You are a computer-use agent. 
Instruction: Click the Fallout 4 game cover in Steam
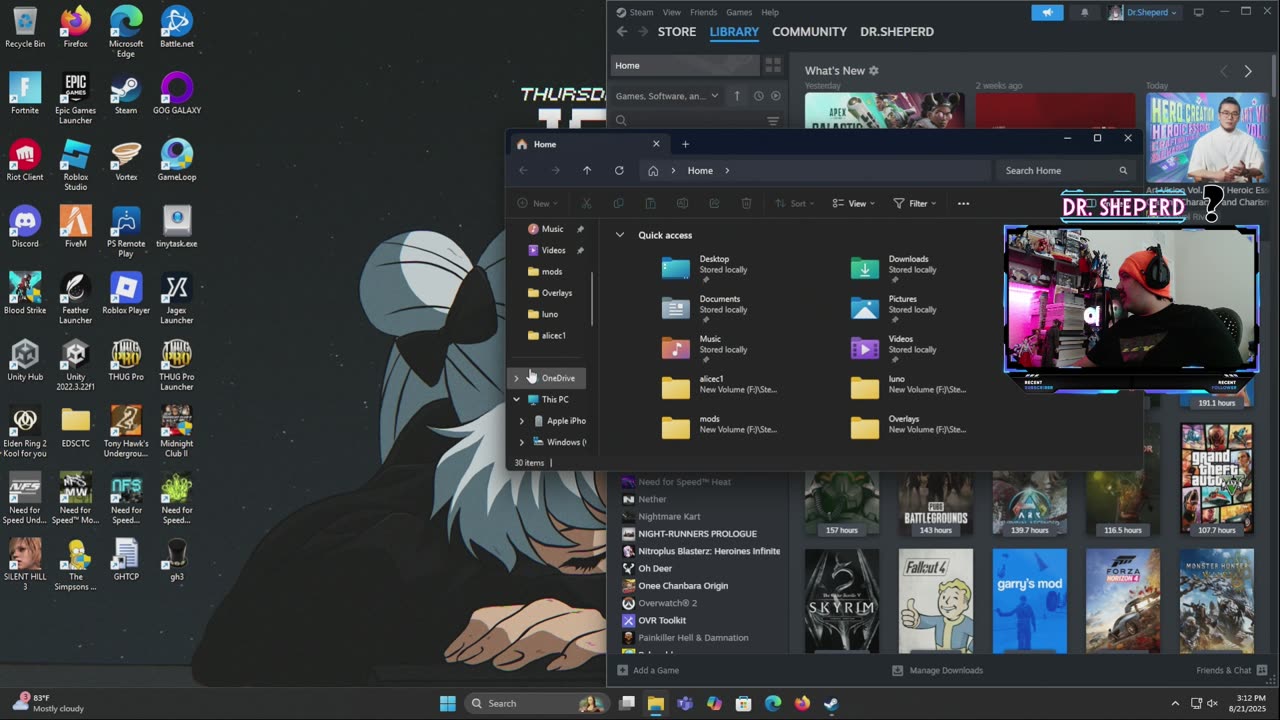click(936, 601)
